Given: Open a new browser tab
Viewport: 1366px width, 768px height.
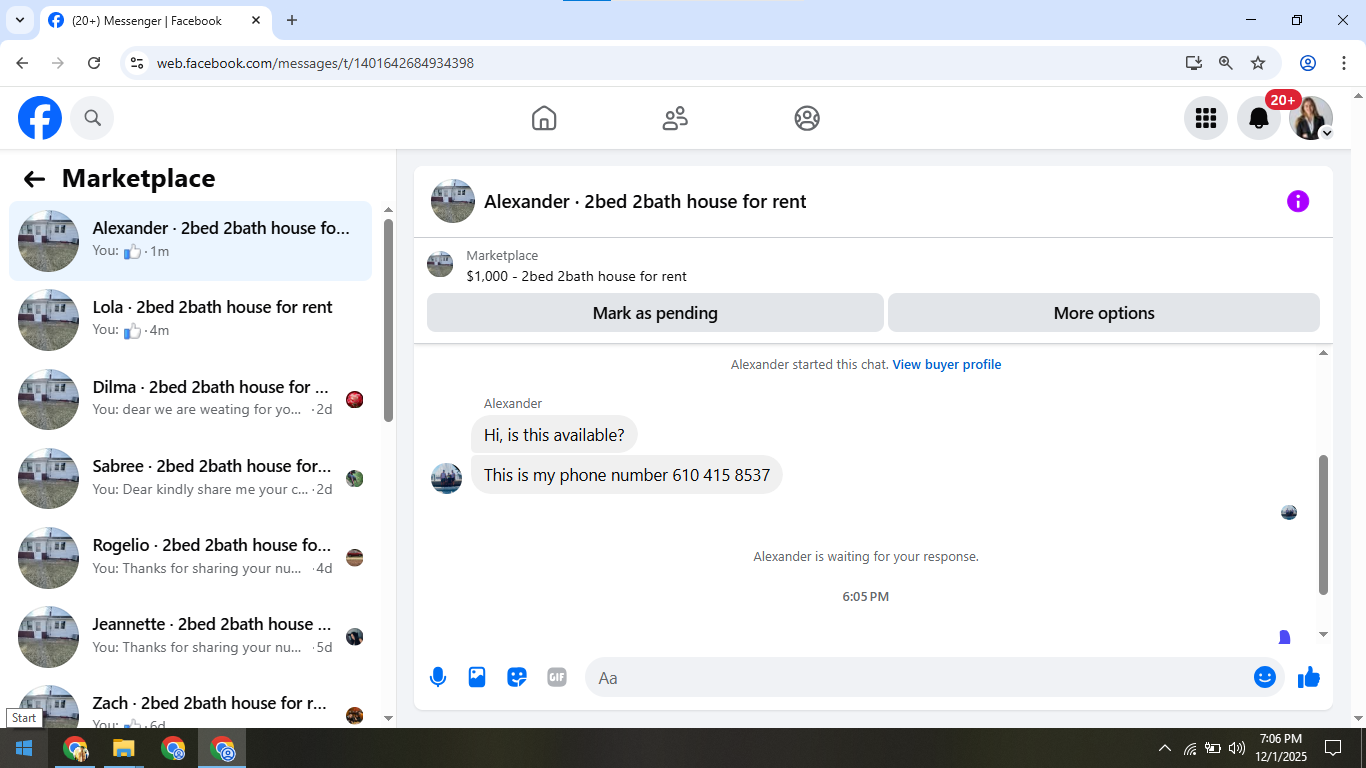Looking at the screenshot, I should pos(292,20).
